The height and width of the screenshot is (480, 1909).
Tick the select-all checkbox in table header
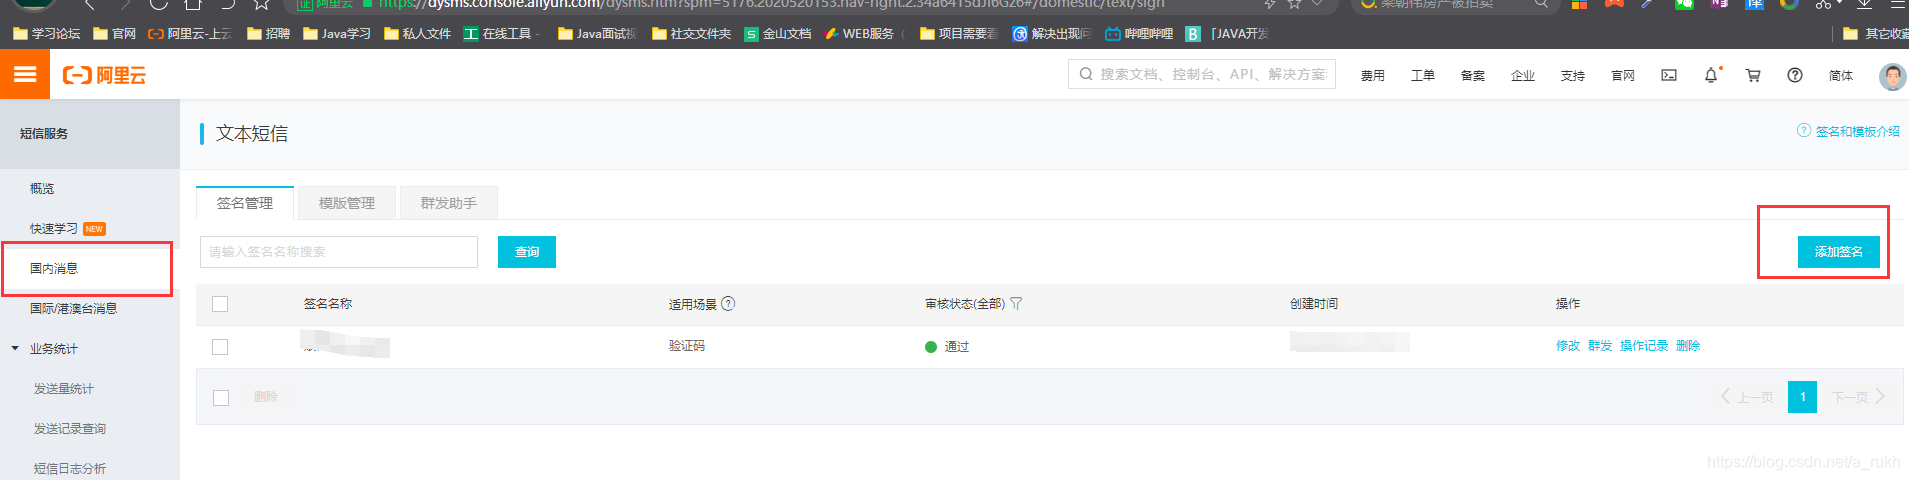click(220, 304)
